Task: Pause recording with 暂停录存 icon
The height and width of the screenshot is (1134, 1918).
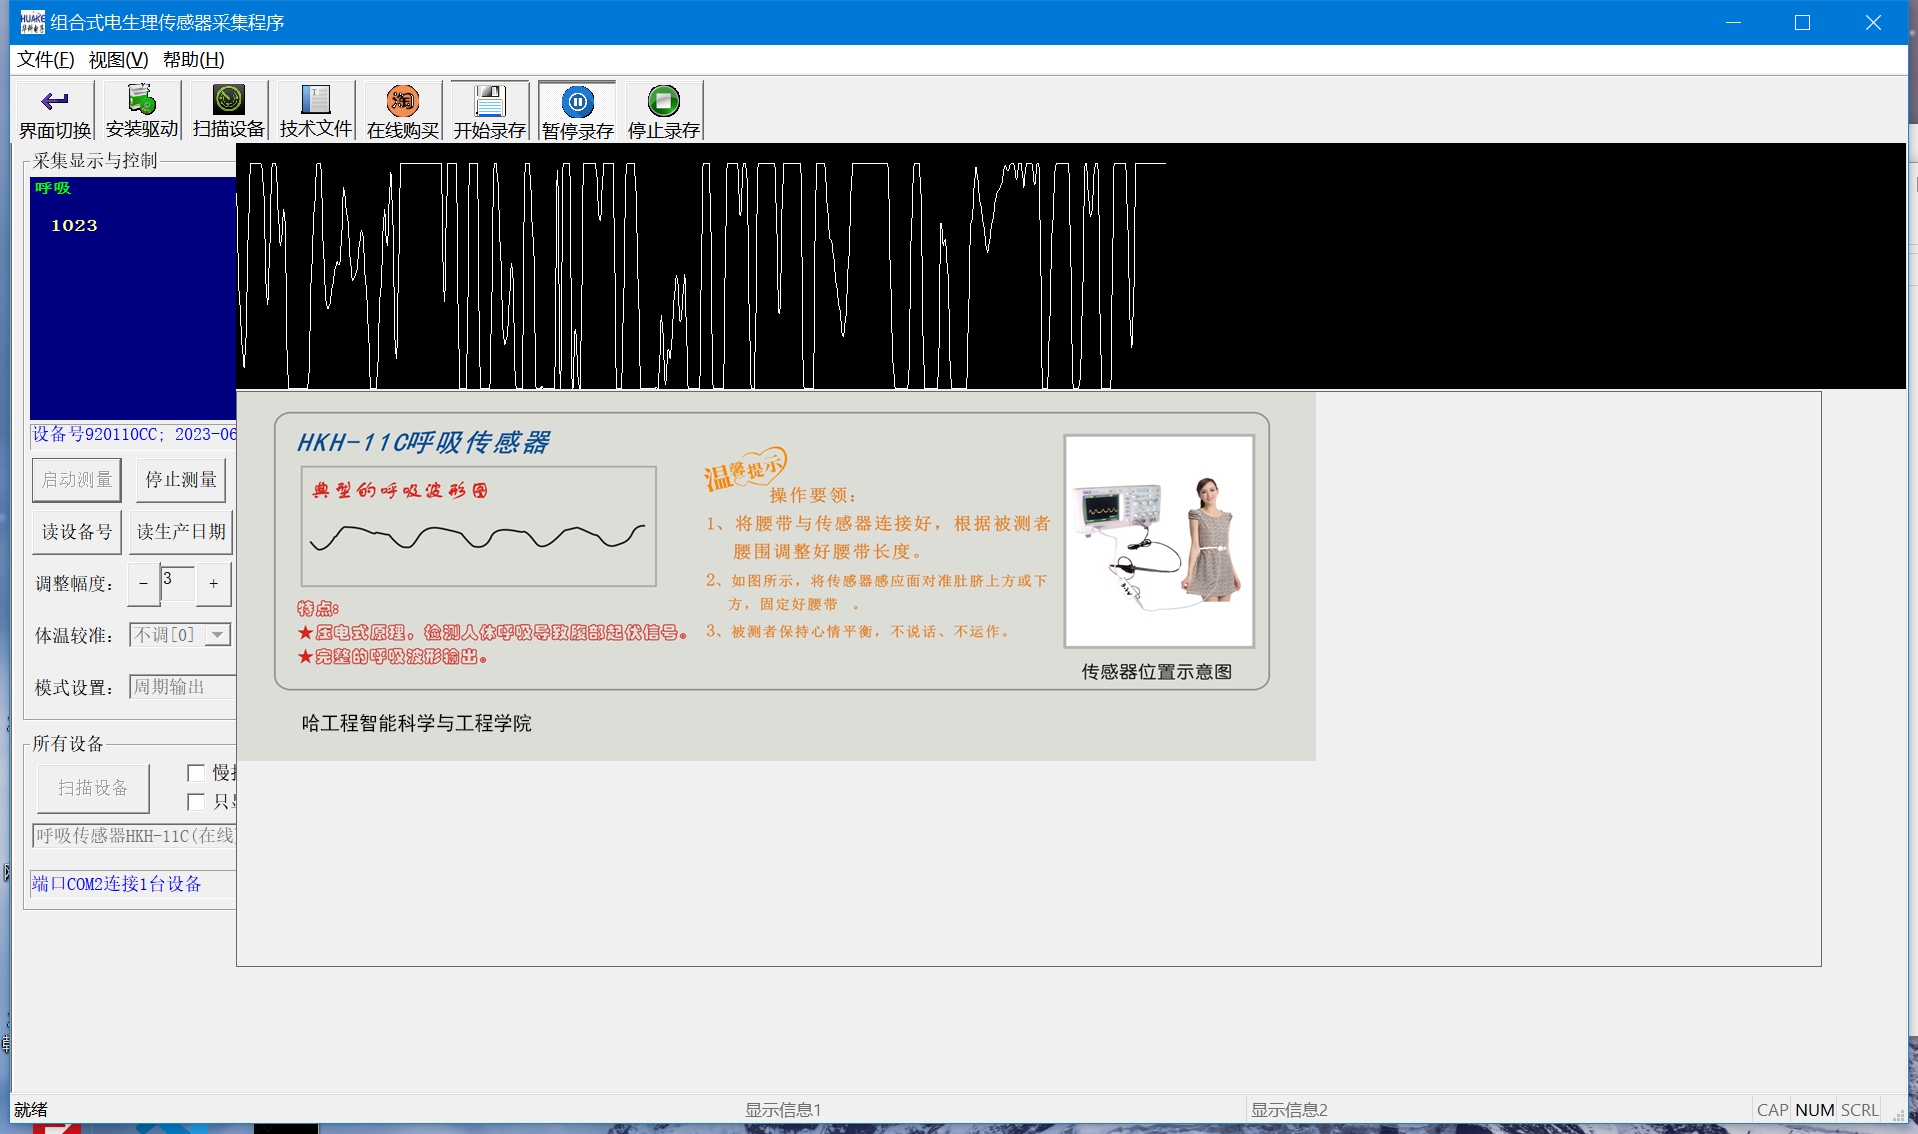Action: pyautogui.click(x=577, y=102)
